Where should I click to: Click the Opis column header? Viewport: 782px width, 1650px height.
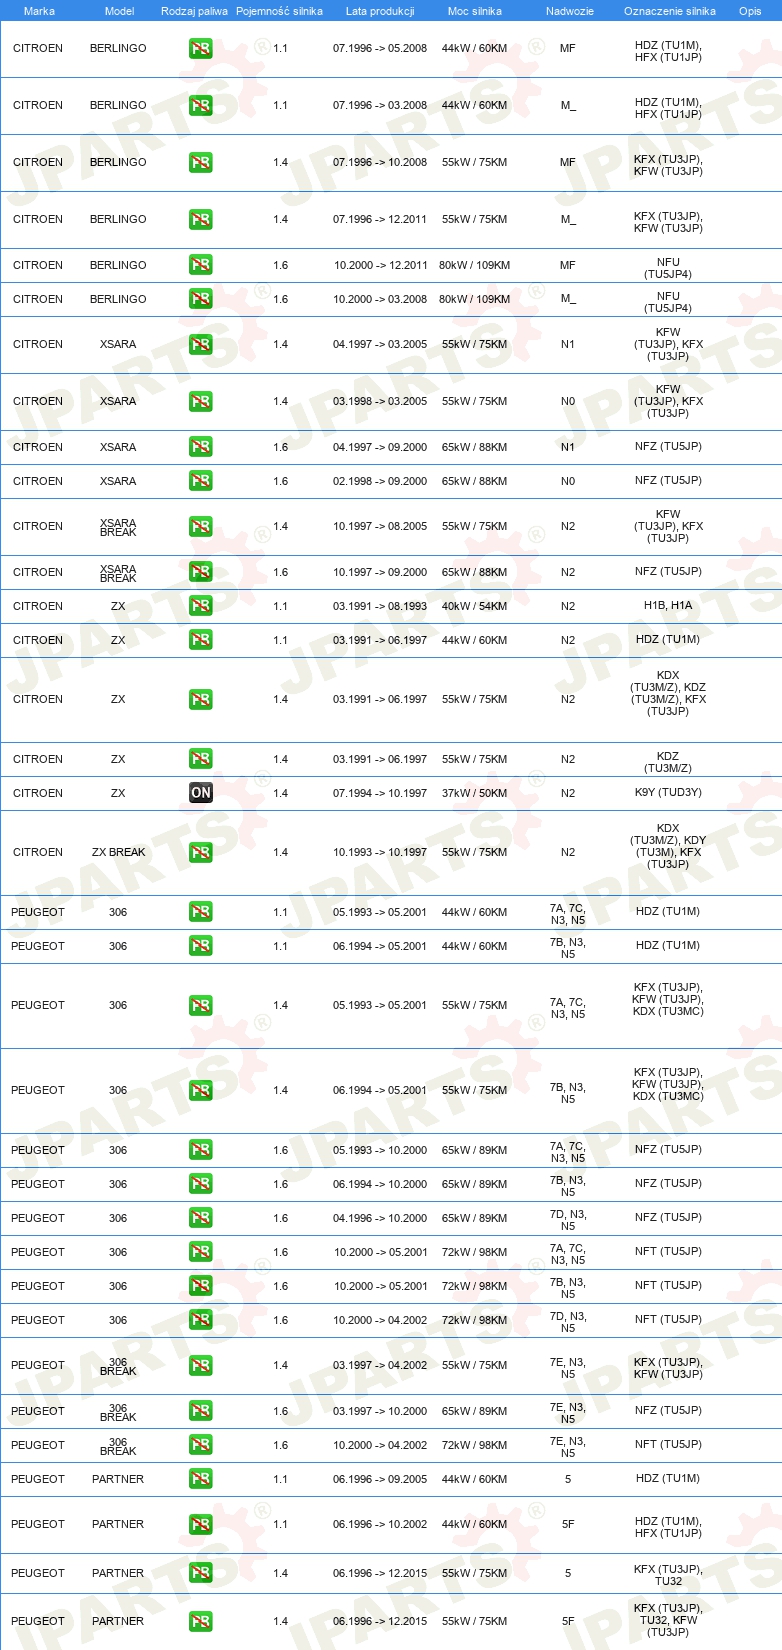(750, 11)
